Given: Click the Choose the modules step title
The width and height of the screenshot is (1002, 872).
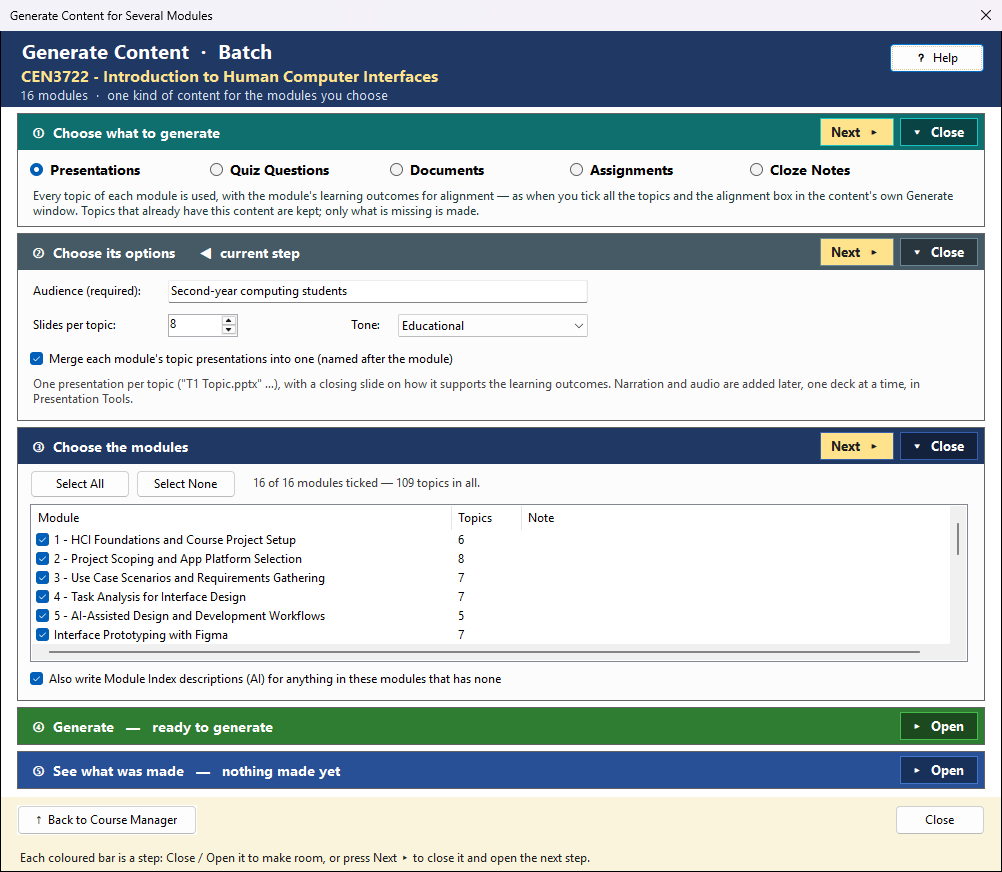Looking at the screenshot, I should (x=120, y=447).
